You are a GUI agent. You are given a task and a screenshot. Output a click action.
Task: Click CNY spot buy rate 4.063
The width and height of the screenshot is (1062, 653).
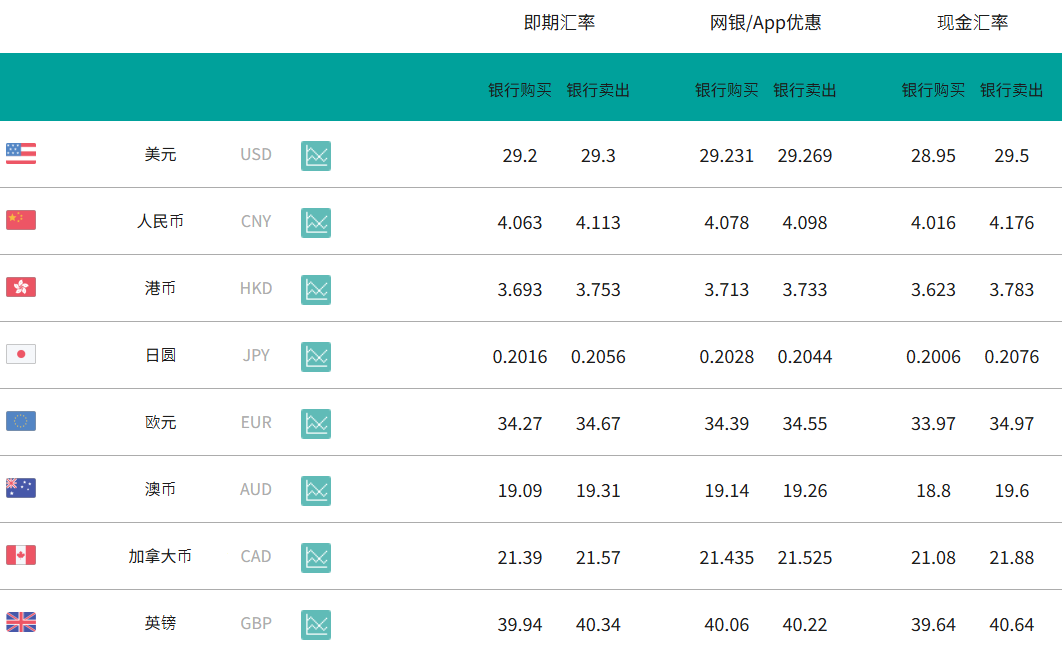coord(519,223)
